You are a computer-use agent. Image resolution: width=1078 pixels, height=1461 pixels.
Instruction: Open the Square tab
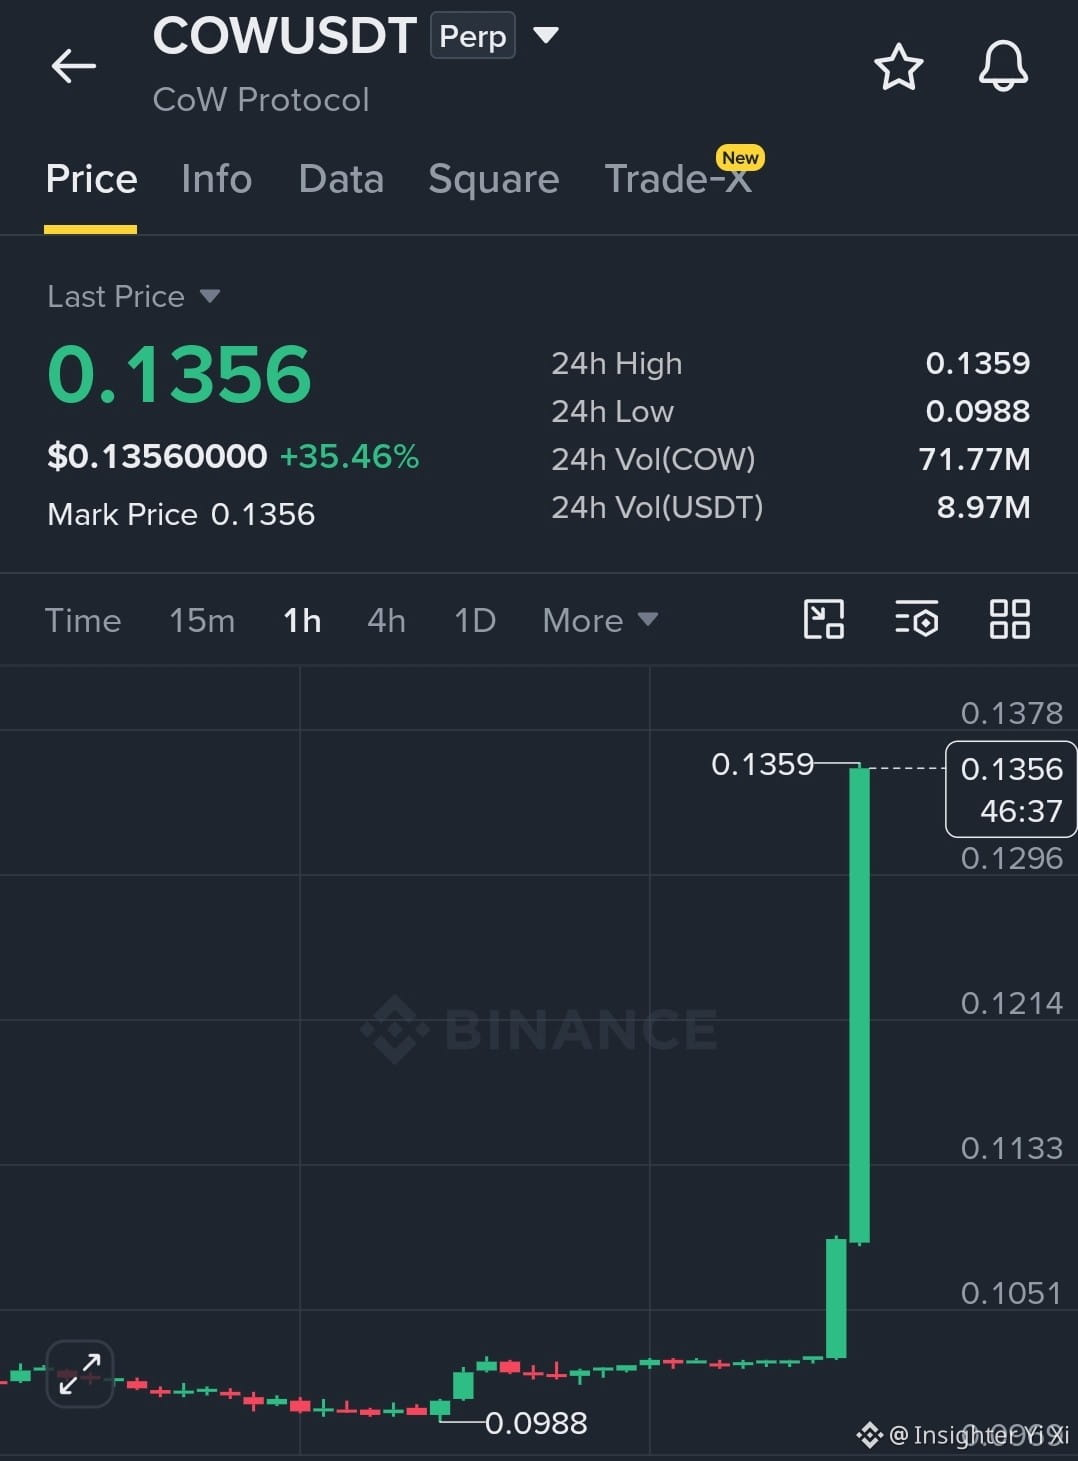tap(493, 179)
